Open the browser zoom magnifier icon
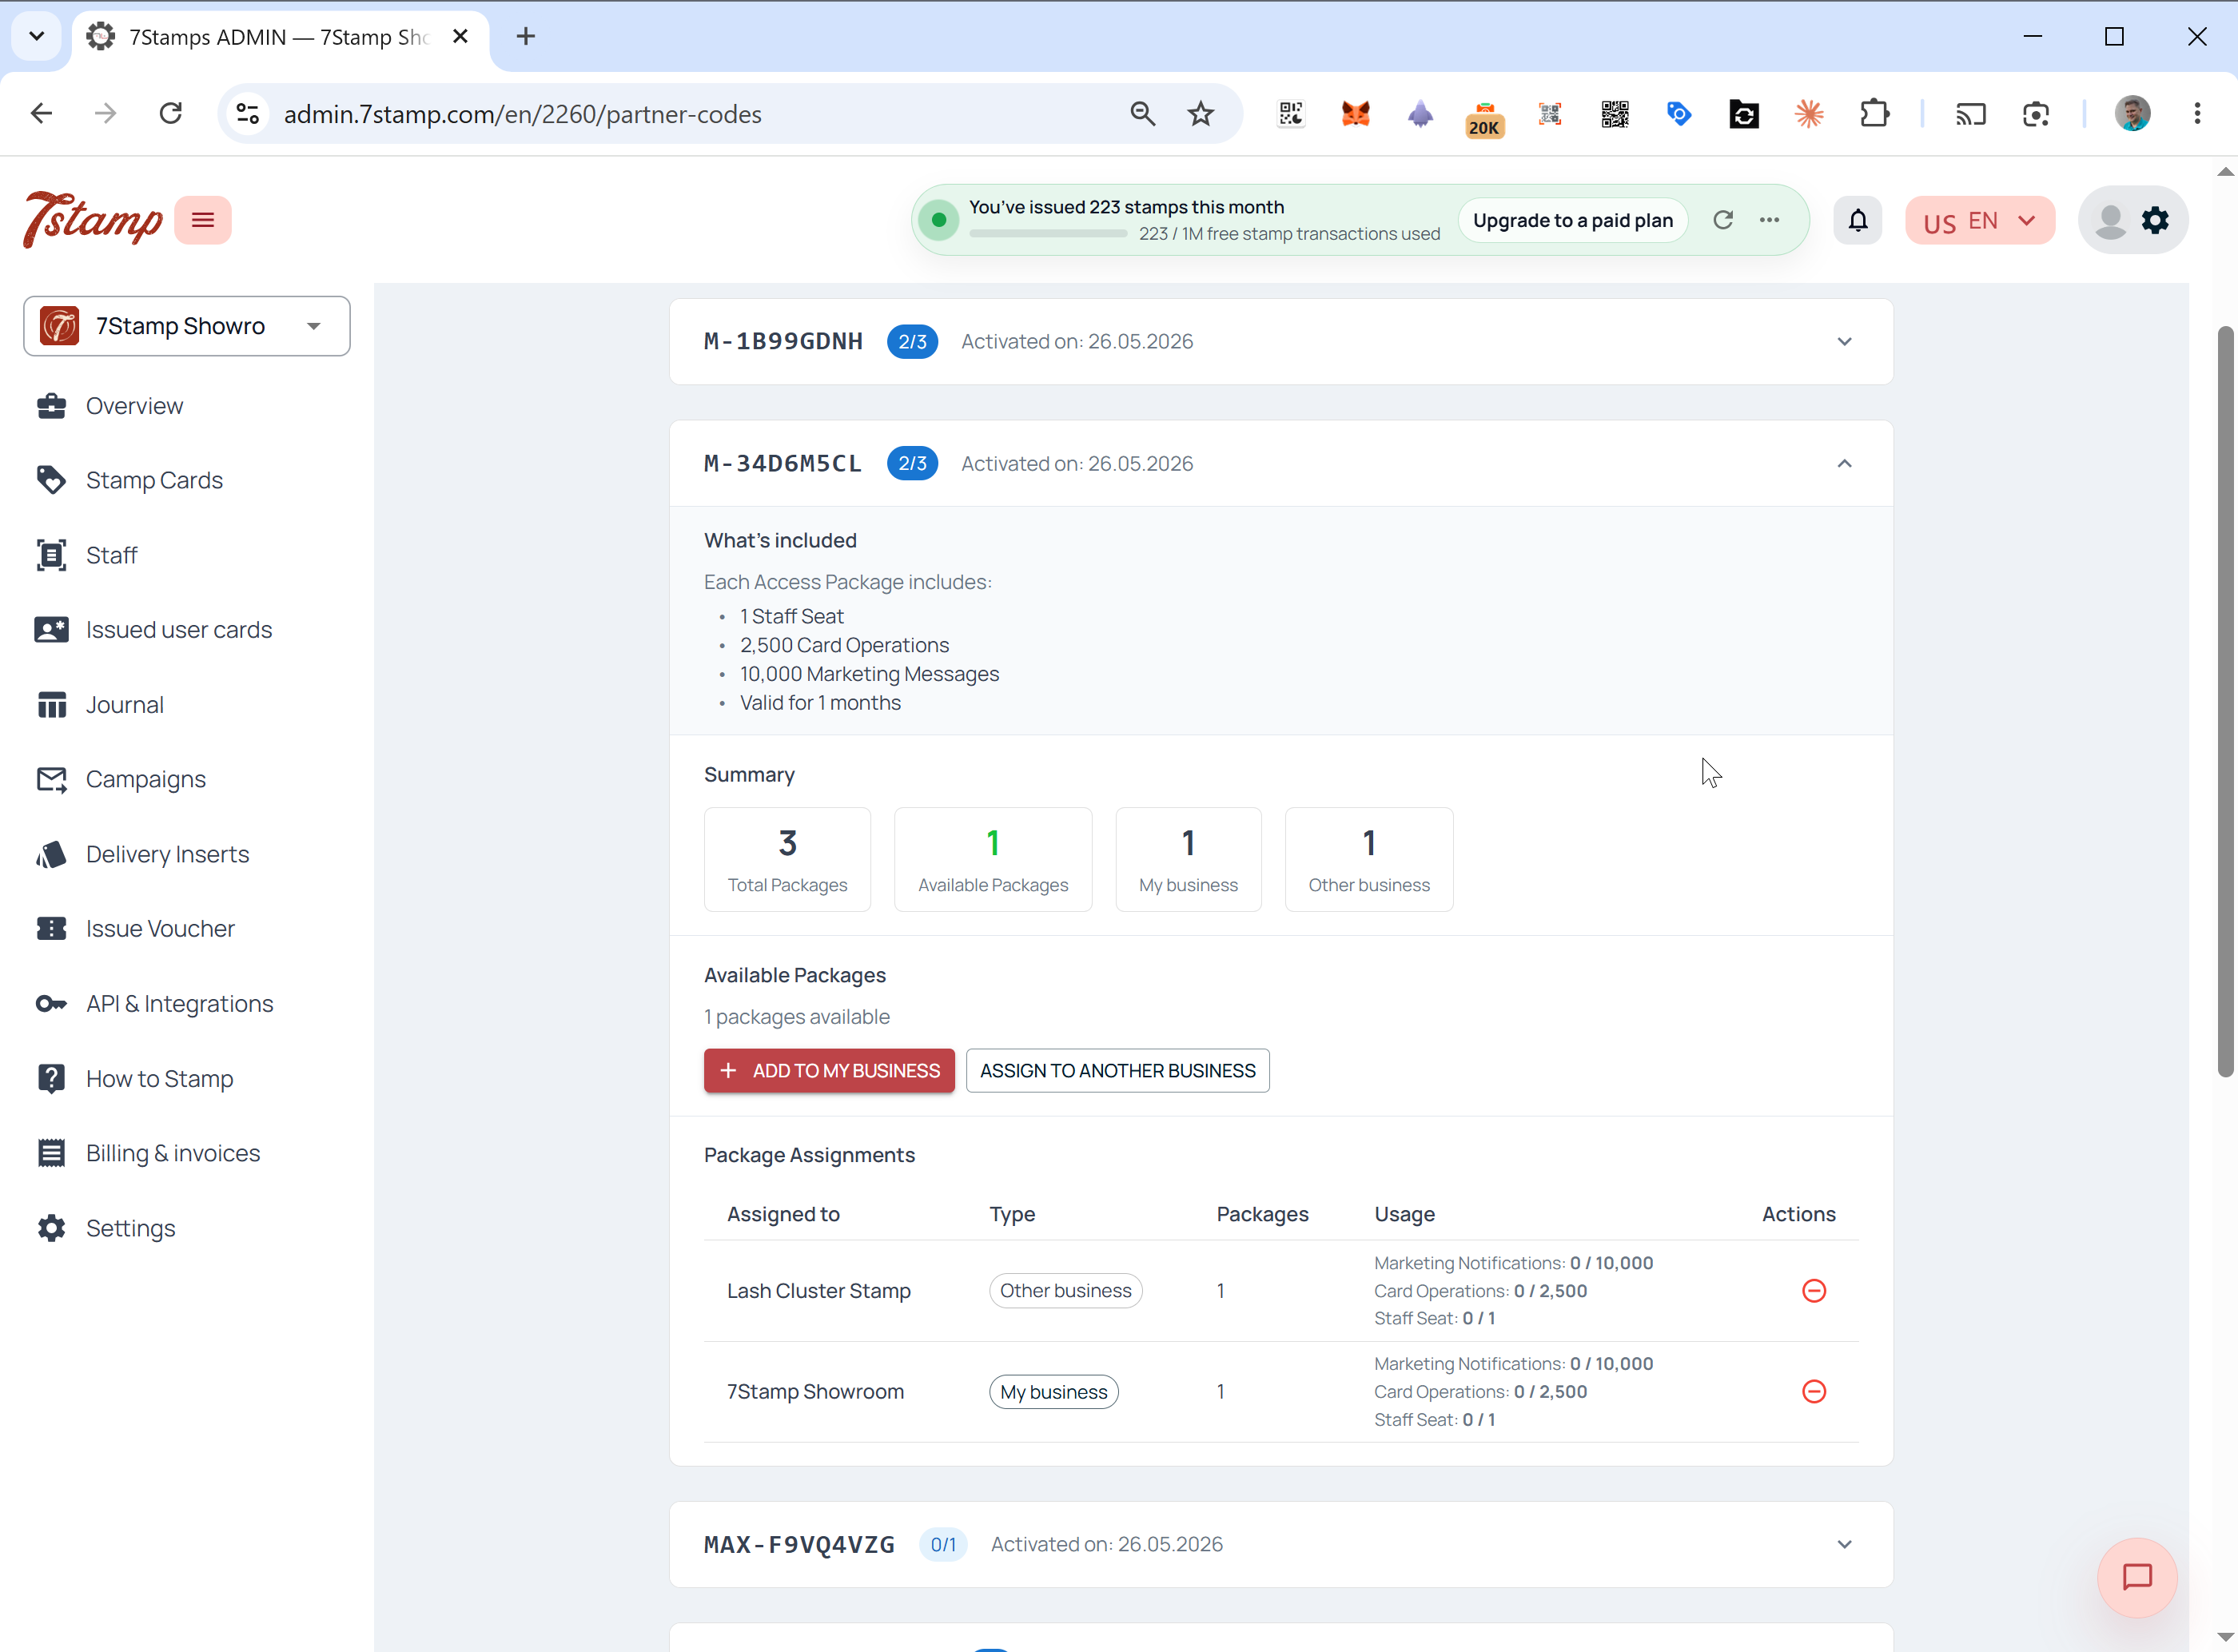2238x1652 pixels. [x=1142, y=114]
